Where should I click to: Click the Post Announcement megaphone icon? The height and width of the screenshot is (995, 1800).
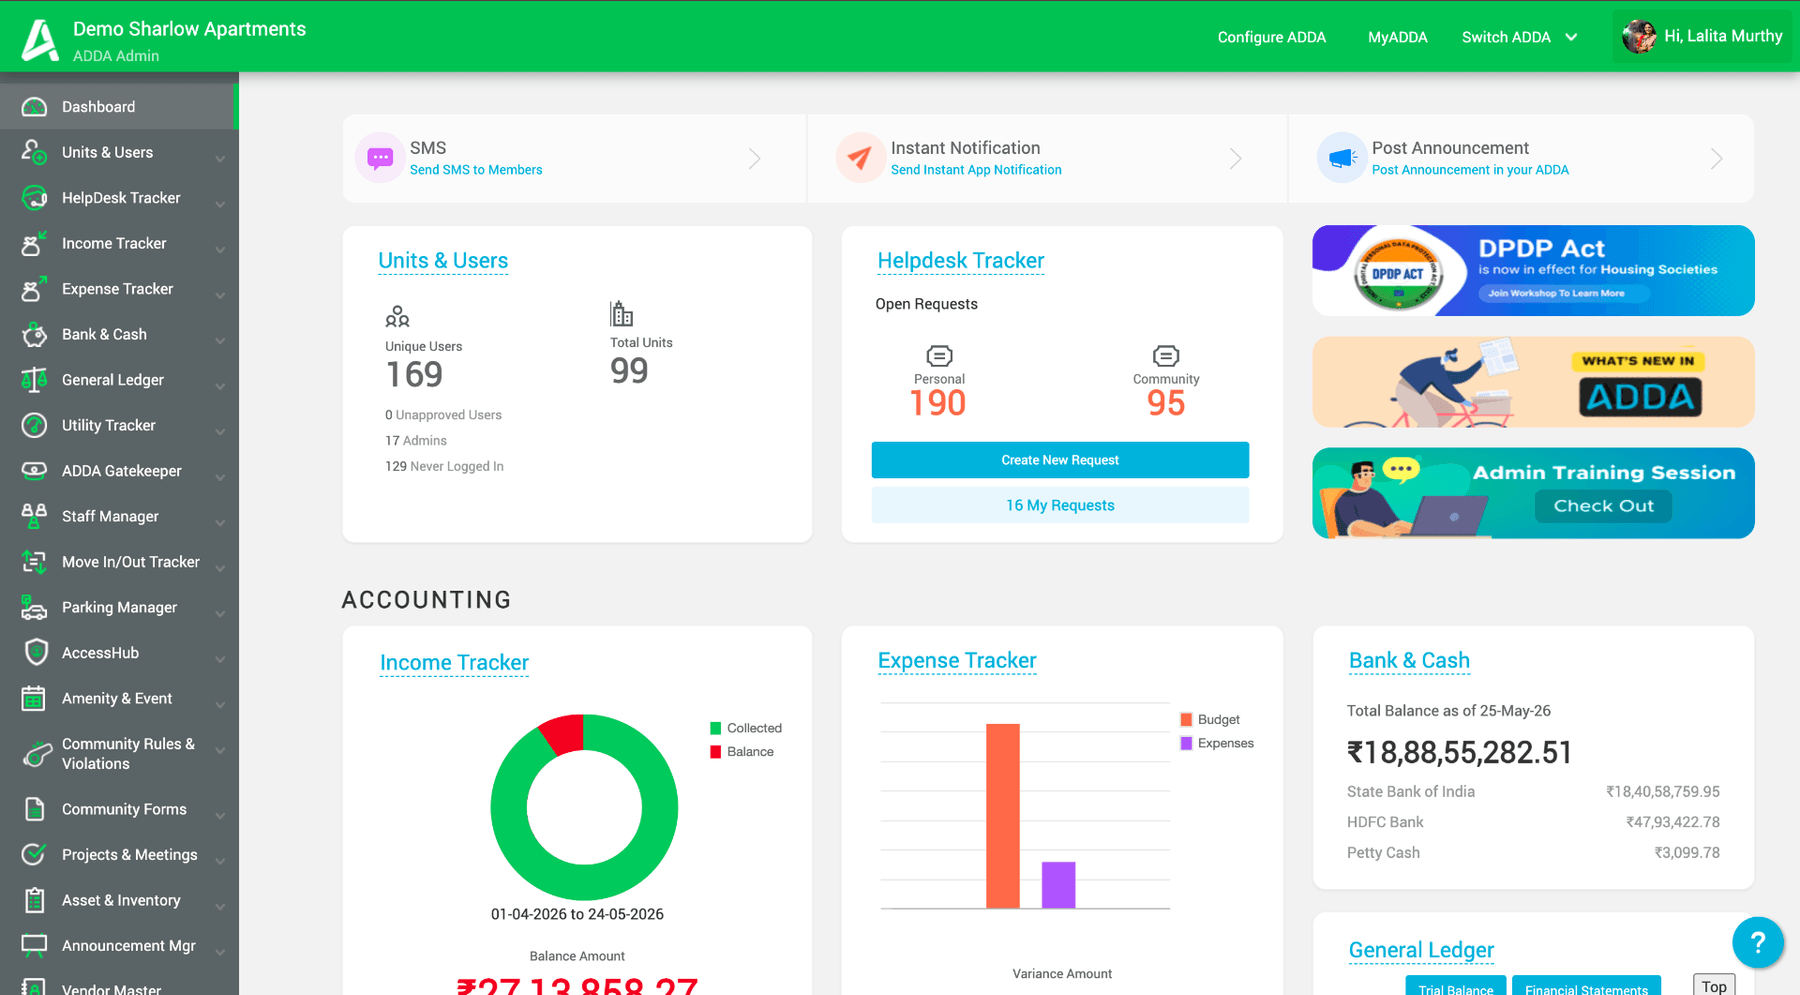[1341, 158]
